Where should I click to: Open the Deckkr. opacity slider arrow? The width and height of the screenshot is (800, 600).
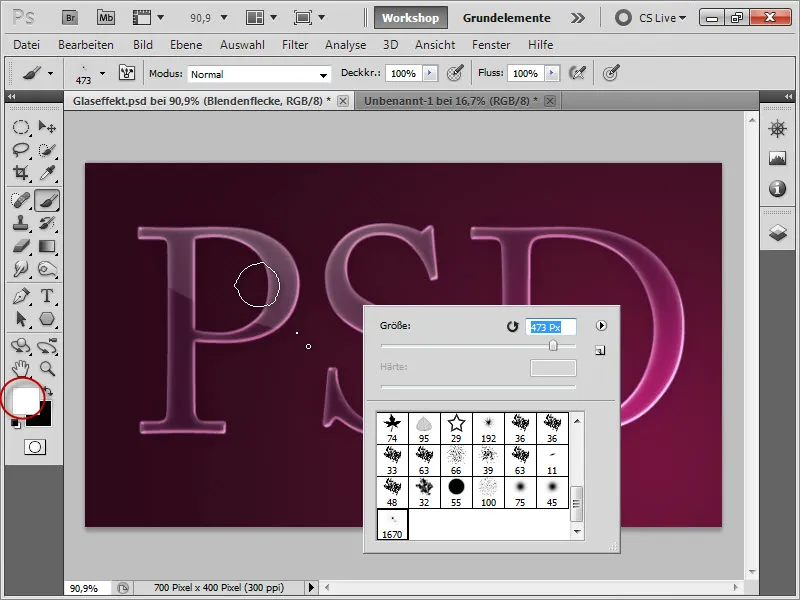(x=430, y=73)
